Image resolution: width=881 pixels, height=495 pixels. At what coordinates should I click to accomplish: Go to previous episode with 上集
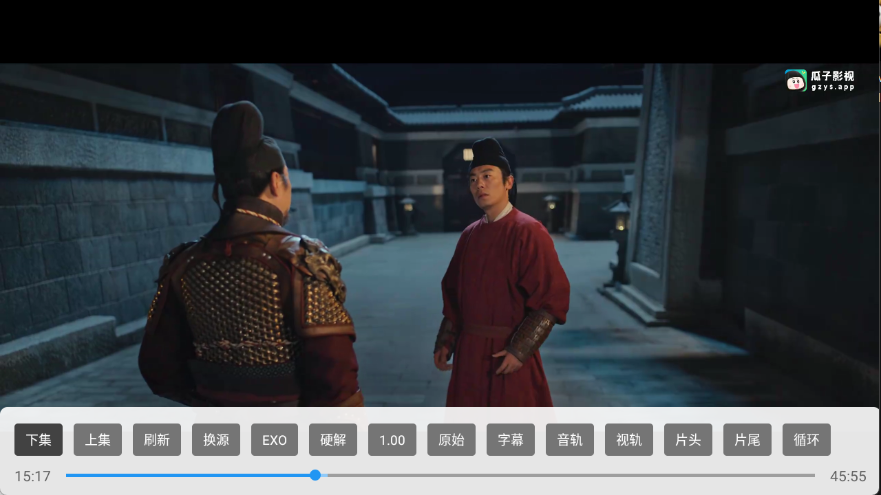point(98,440)
